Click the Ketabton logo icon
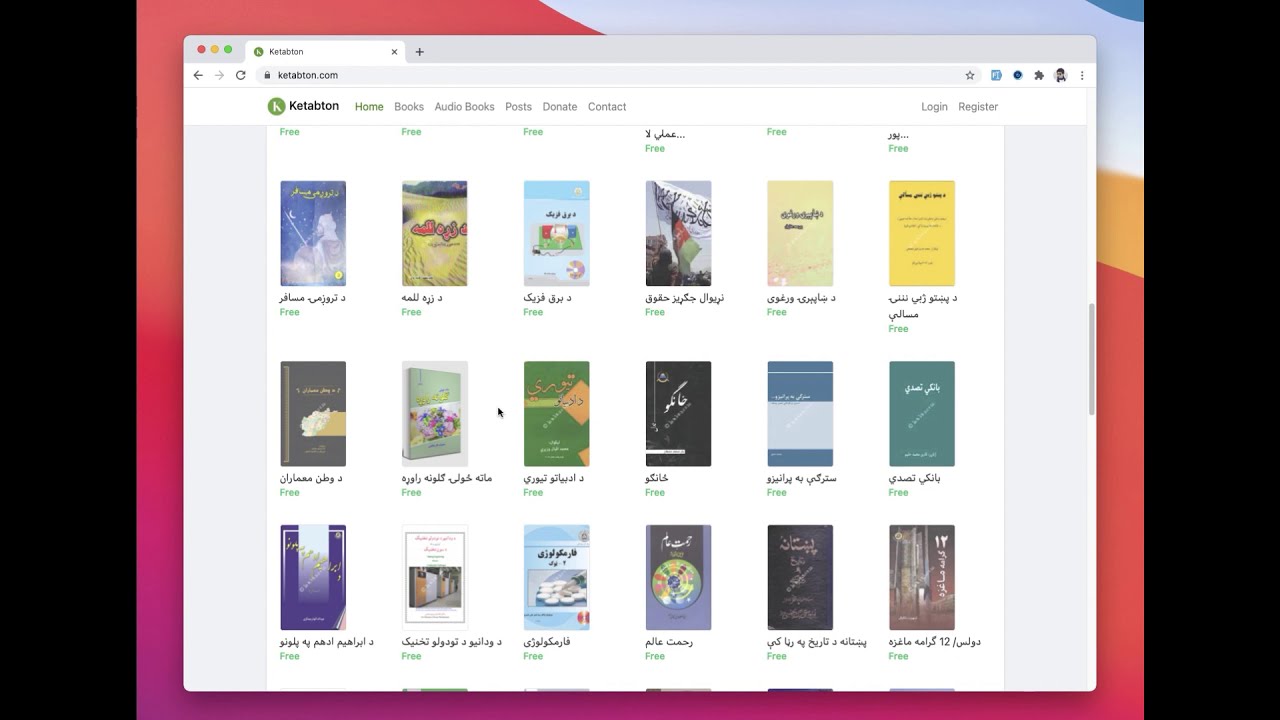The image size is (1280, 720). pos(276,106)
